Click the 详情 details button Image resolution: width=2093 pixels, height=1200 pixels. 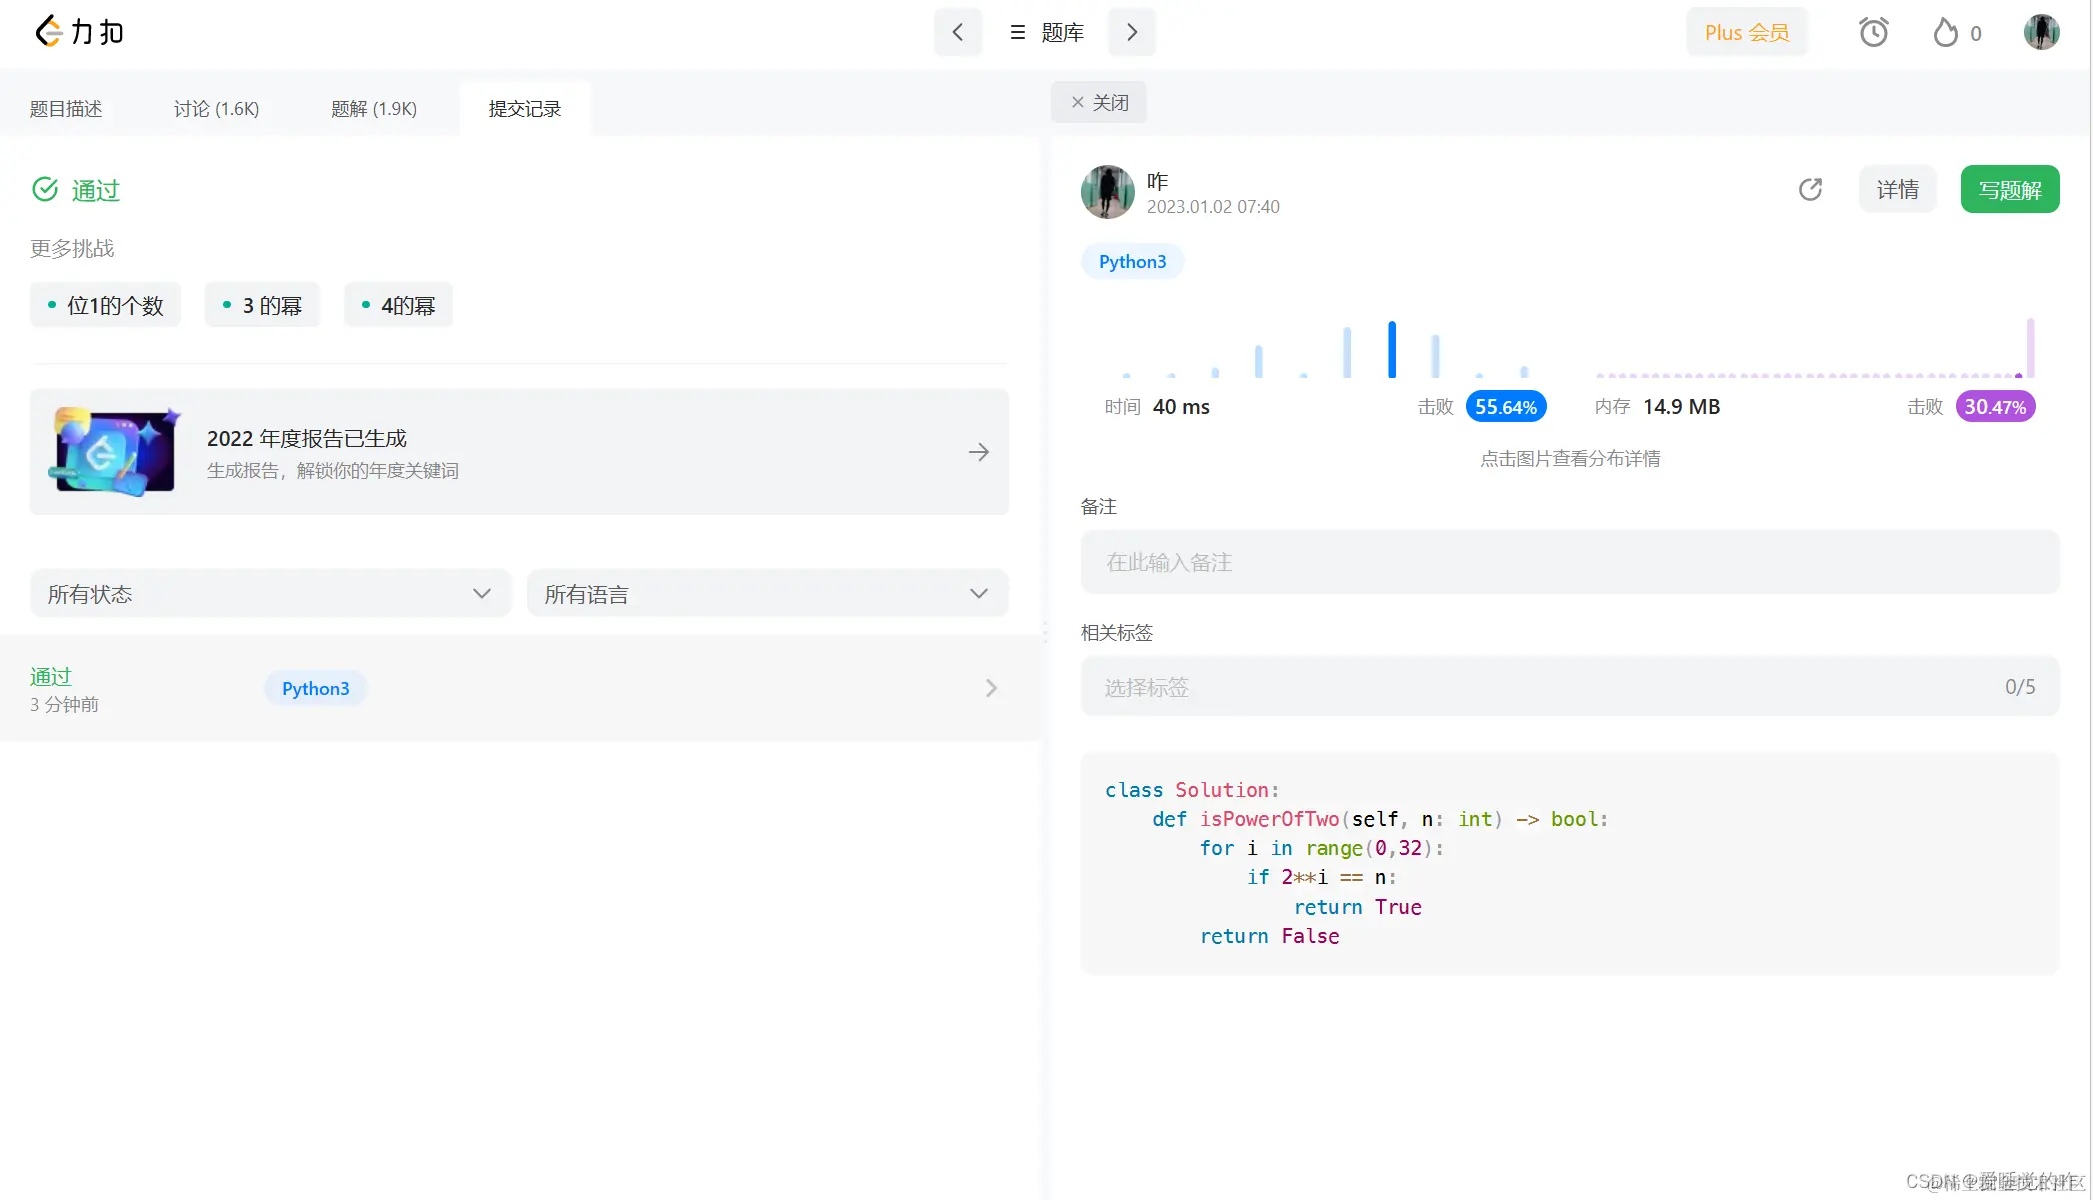click(x=1897, y=189)
